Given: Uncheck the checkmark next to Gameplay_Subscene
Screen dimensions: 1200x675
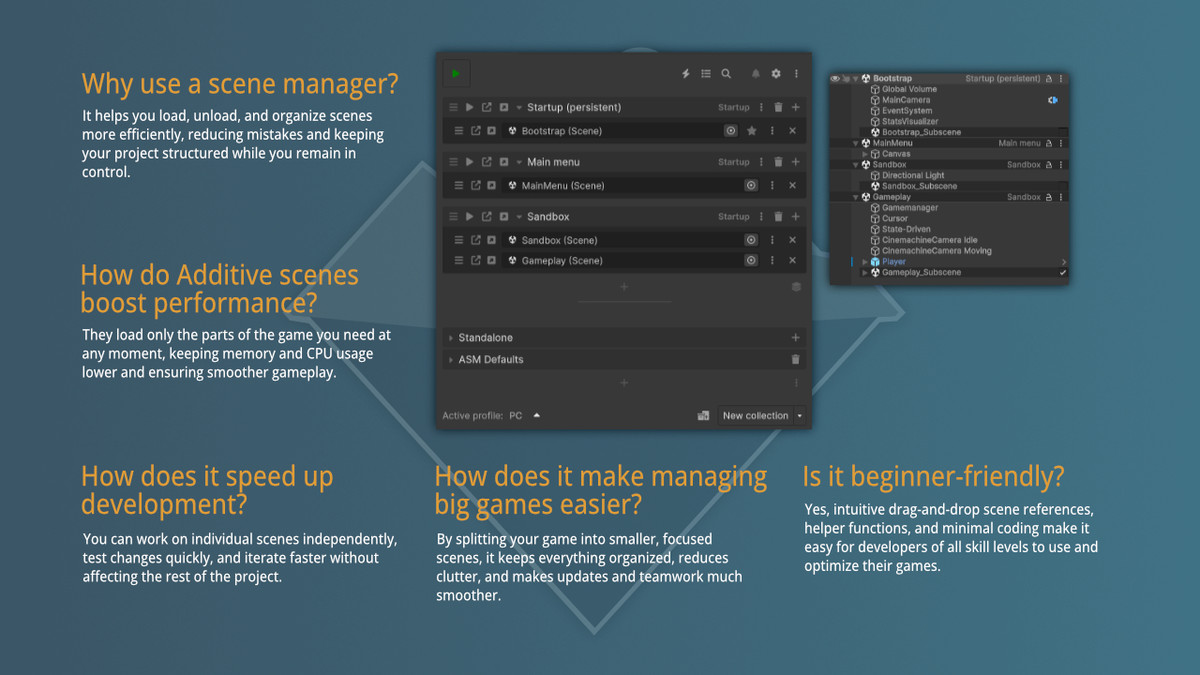Looking at the screenshot, I should pyautogui.click(x=1062, y=272).
